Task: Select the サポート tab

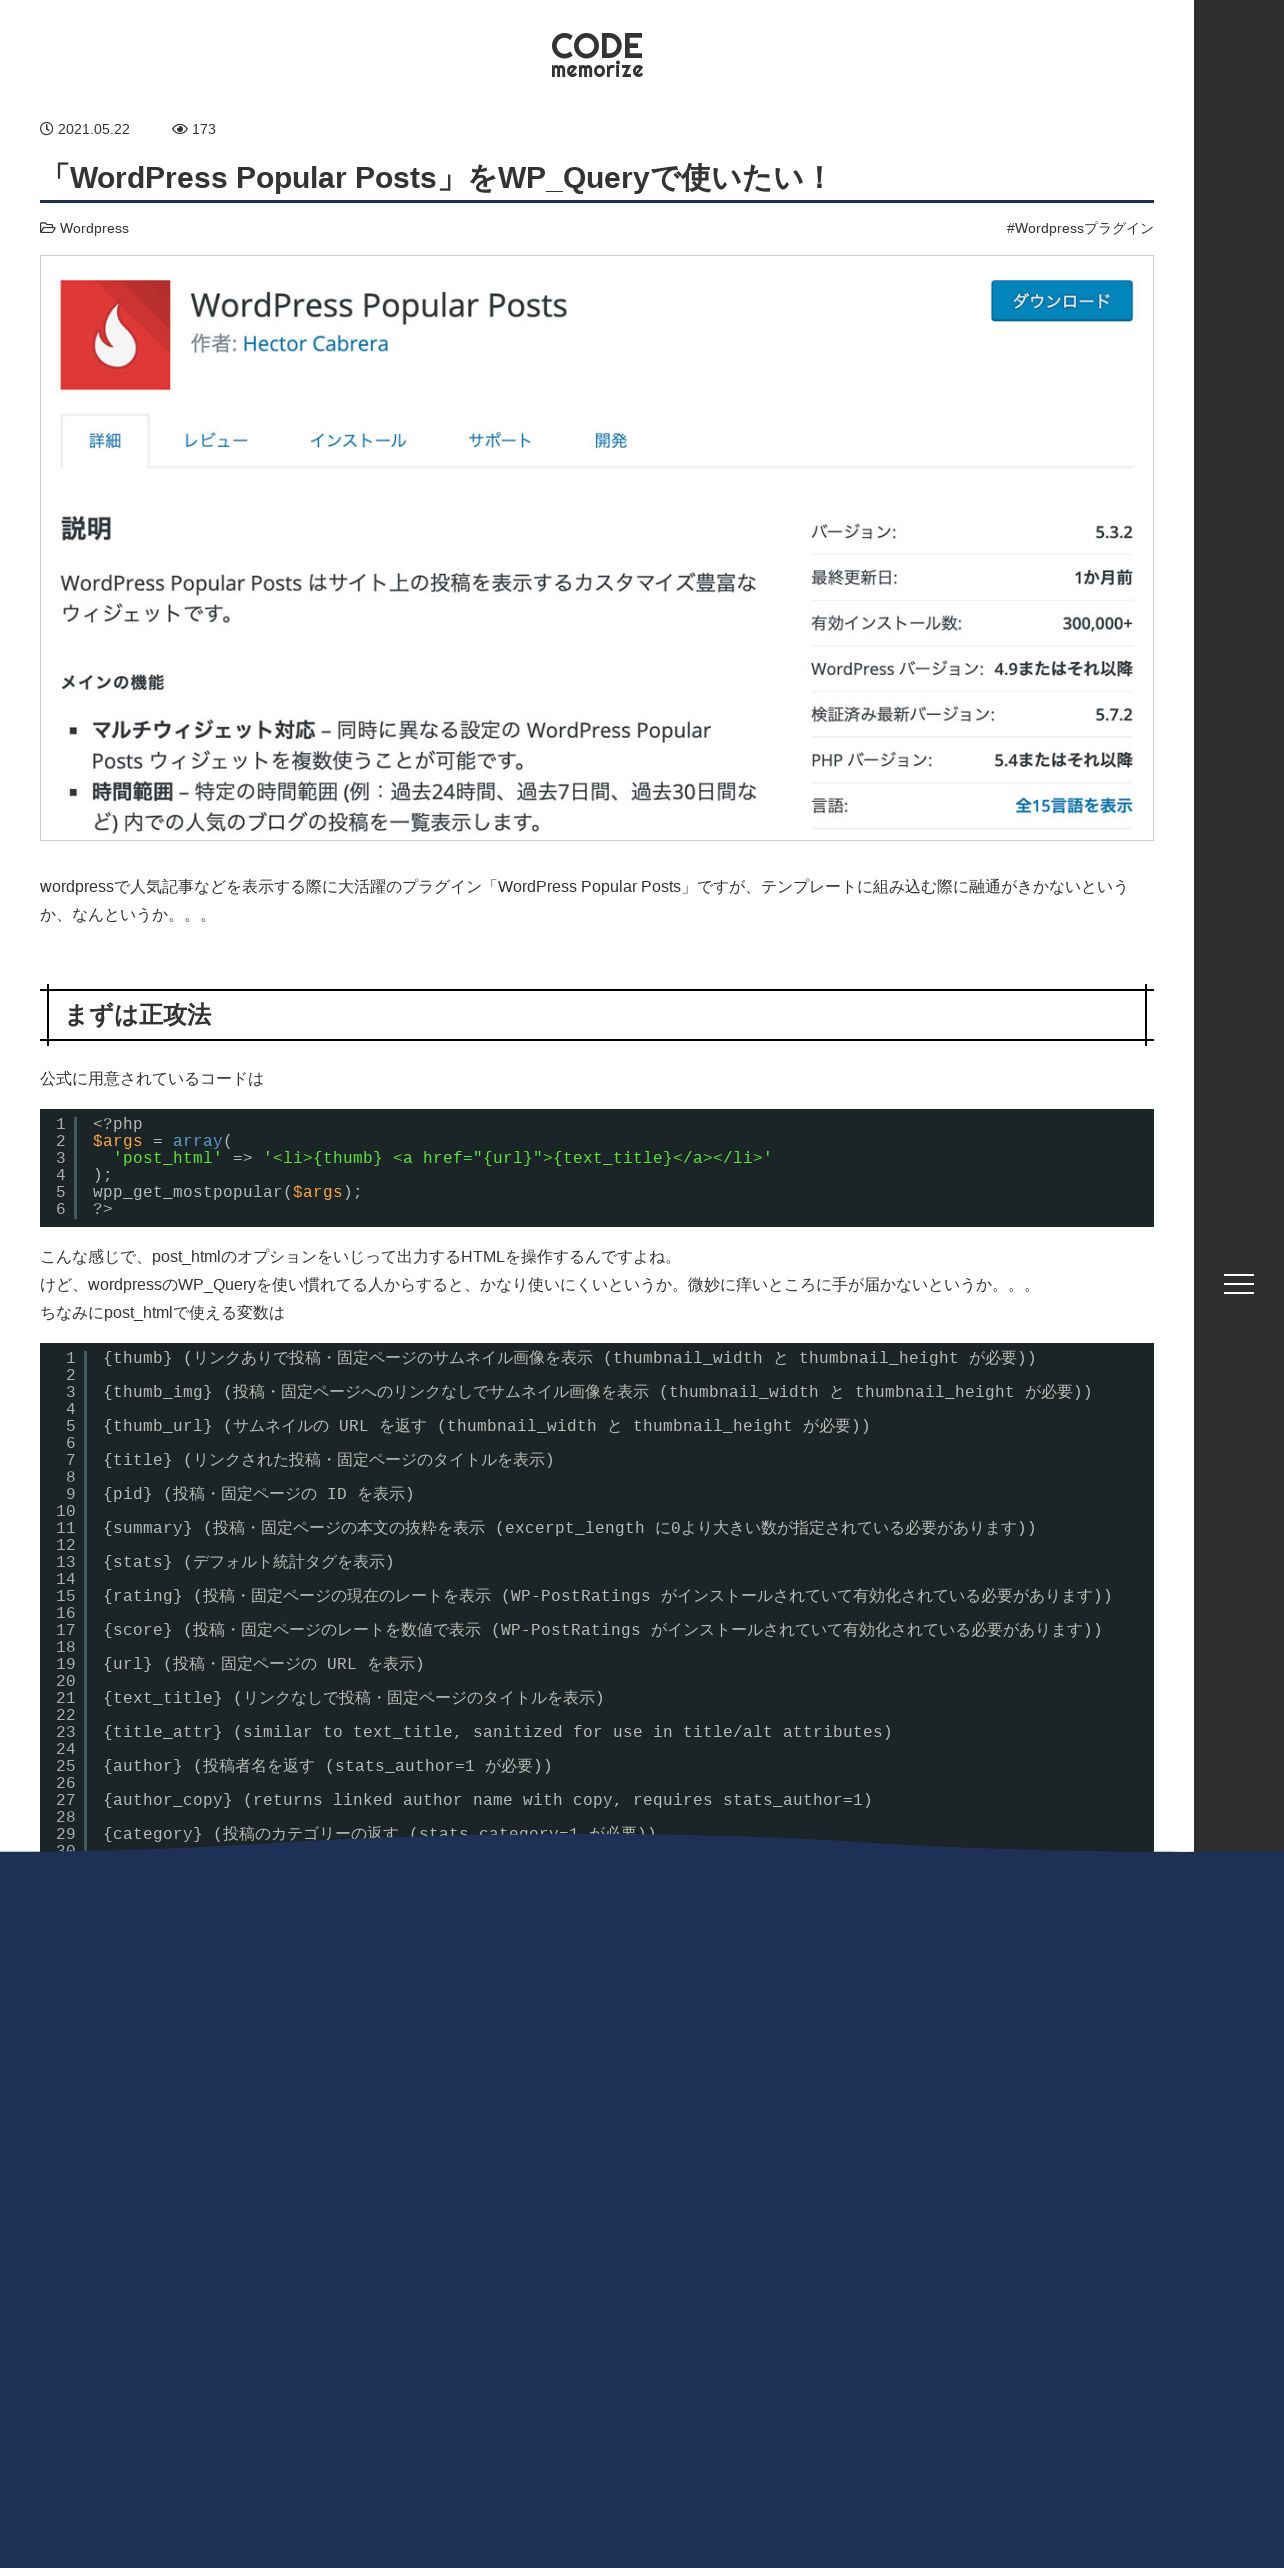Action: tap(500, 441)
